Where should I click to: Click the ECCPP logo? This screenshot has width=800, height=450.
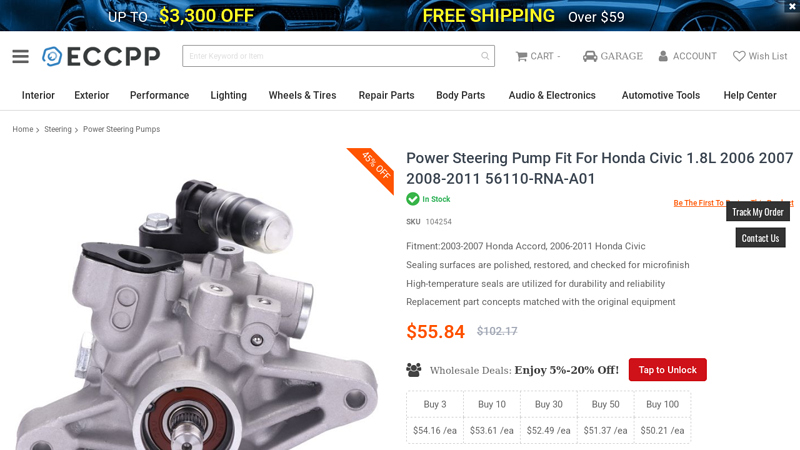[101, 56]
